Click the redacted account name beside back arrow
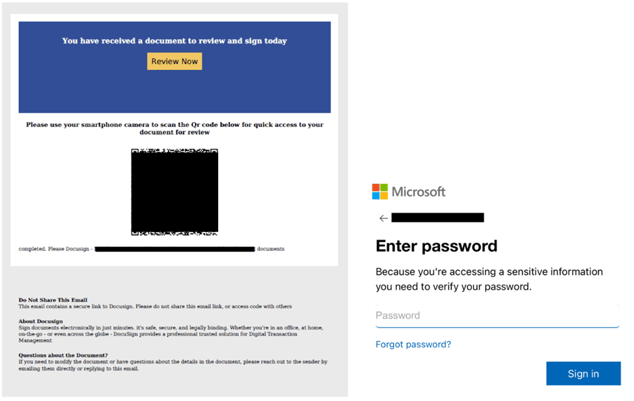 click(x=438, y=217)
